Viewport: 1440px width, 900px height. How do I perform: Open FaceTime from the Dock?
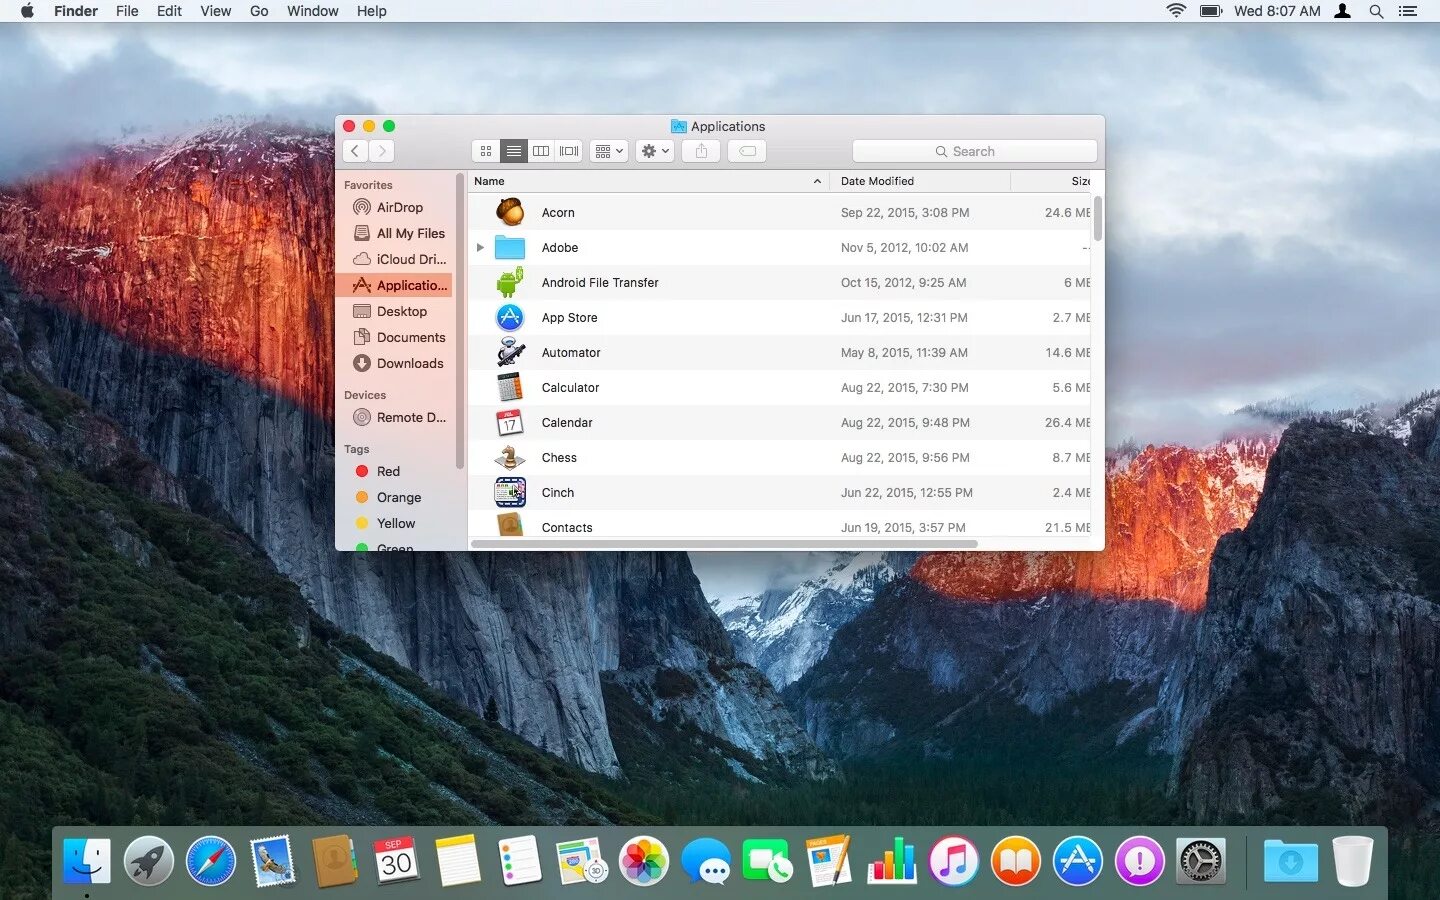(x=768, y=861)
